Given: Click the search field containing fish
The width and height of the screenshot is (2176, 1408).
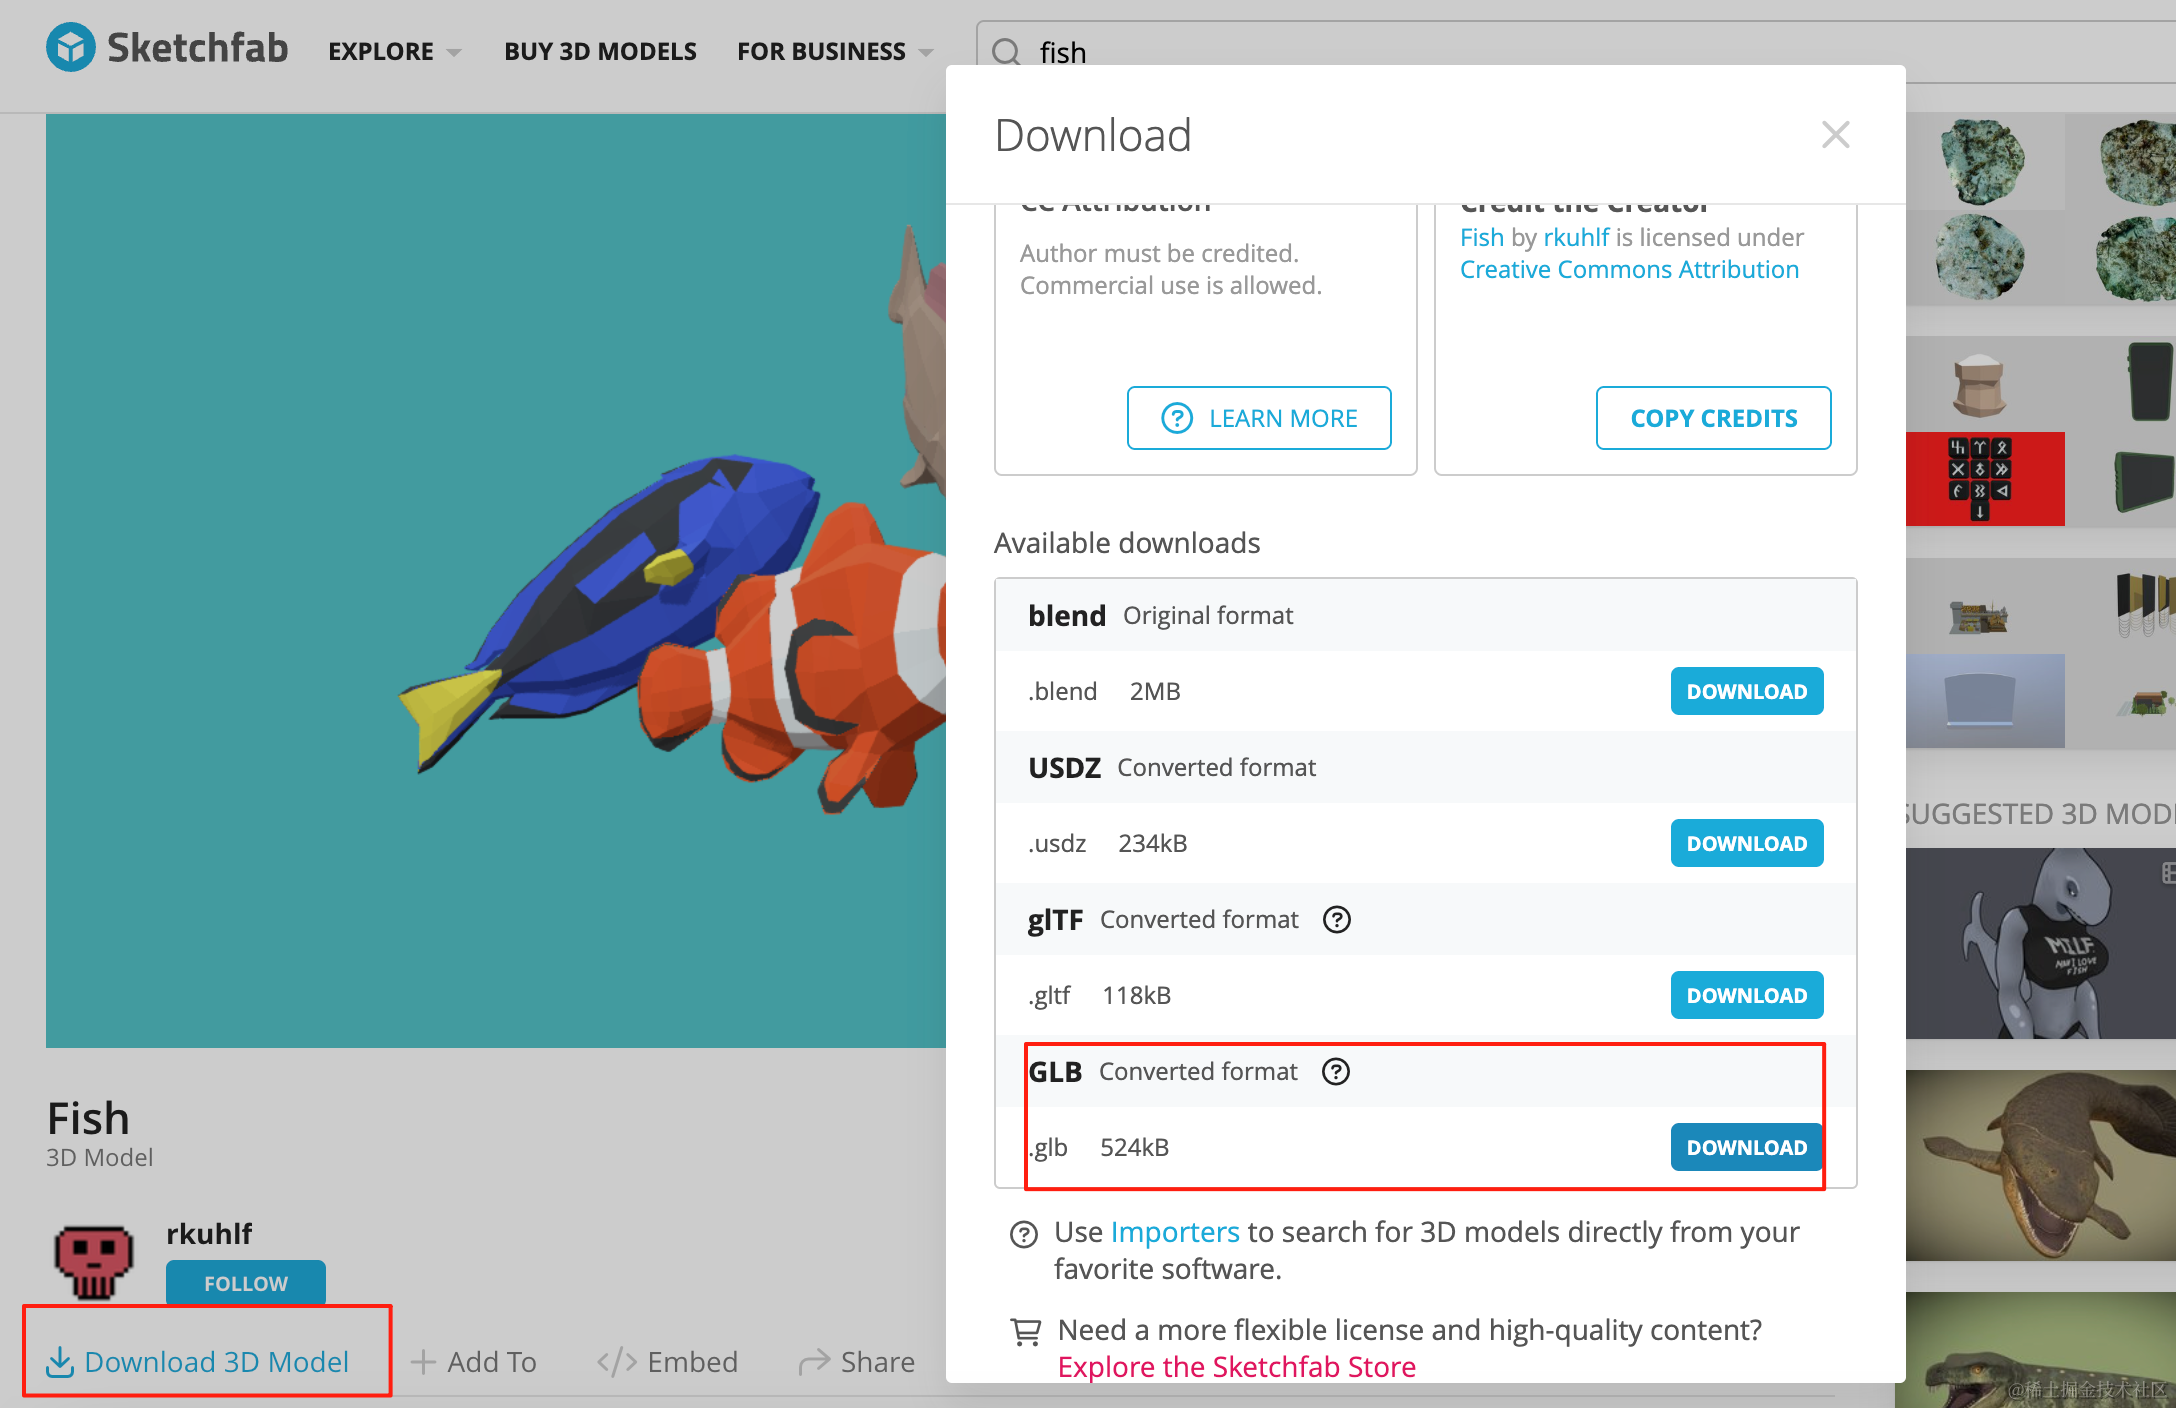Looking at the screenshot, I should (x=1576, y=52).
